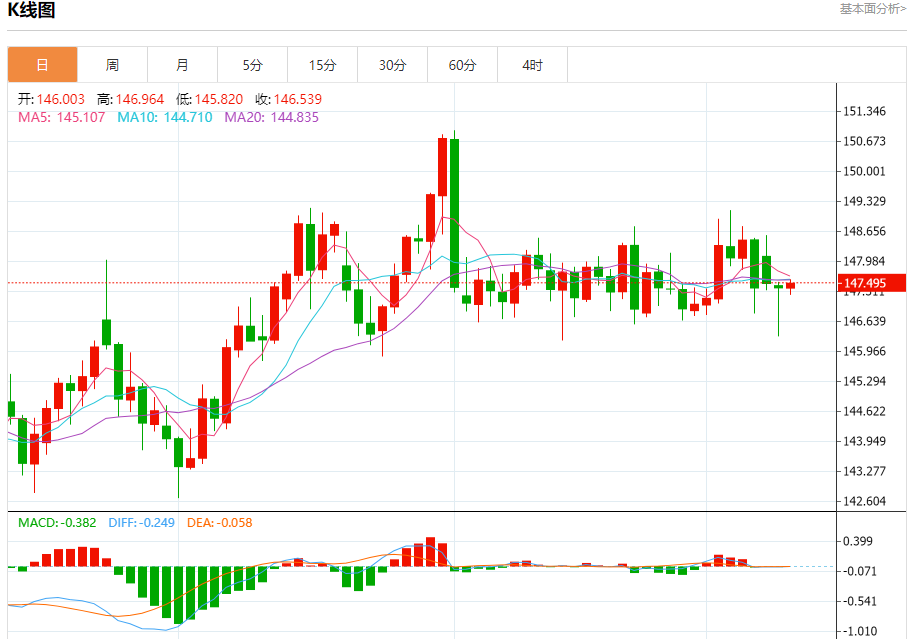Click the 151.346 price axis label
Image resolution: width=911 pixels, height=639 pixels.
(865, 111)
